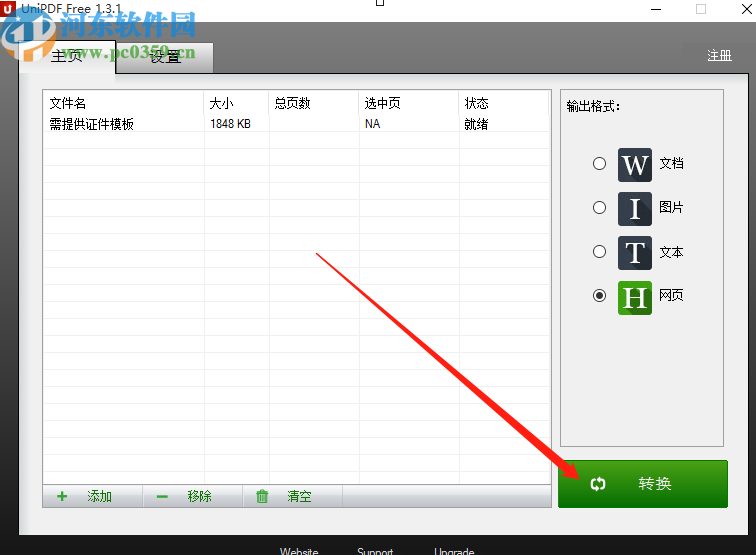The height and width of the screenshot is (555, 756).
Task: Open the 设置 tab
Action: [165, 57]
